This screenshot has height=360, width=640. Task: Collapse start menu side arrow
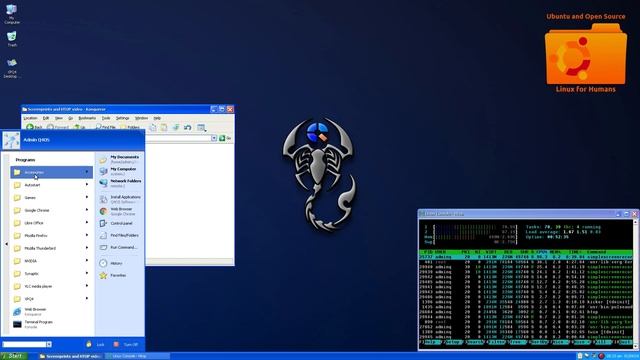6,244
